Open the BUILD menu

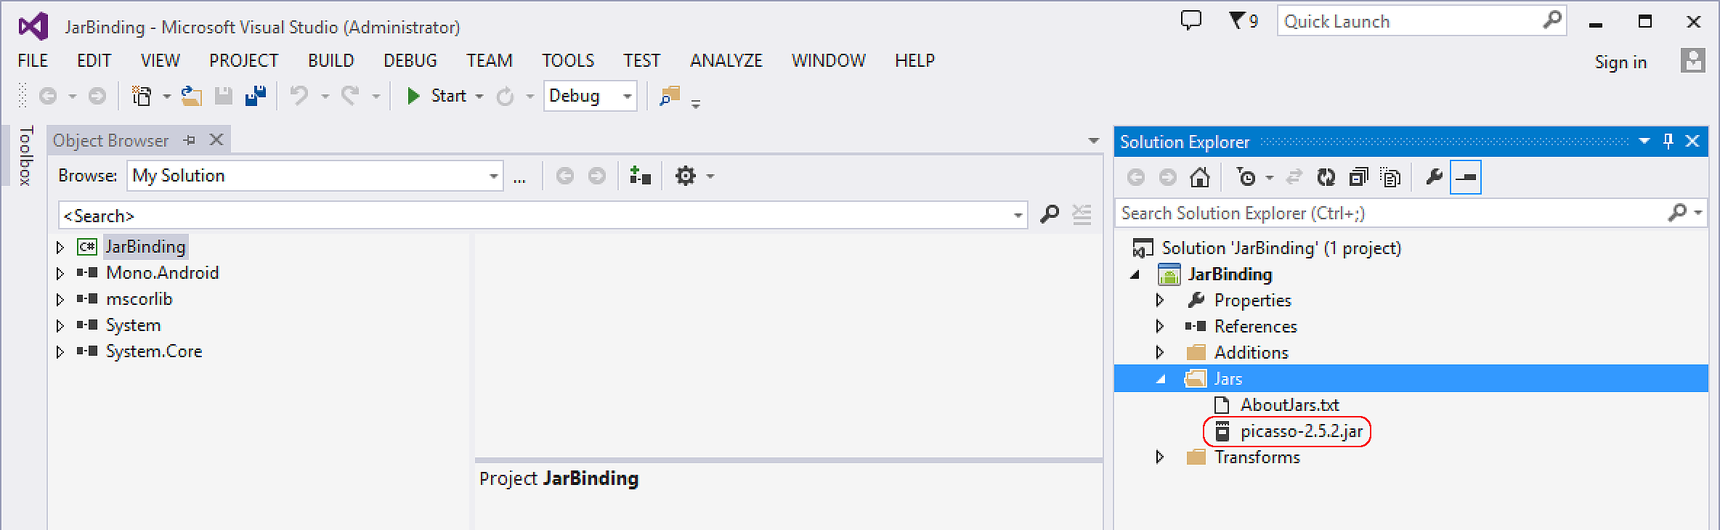click(x=331, y=61)
